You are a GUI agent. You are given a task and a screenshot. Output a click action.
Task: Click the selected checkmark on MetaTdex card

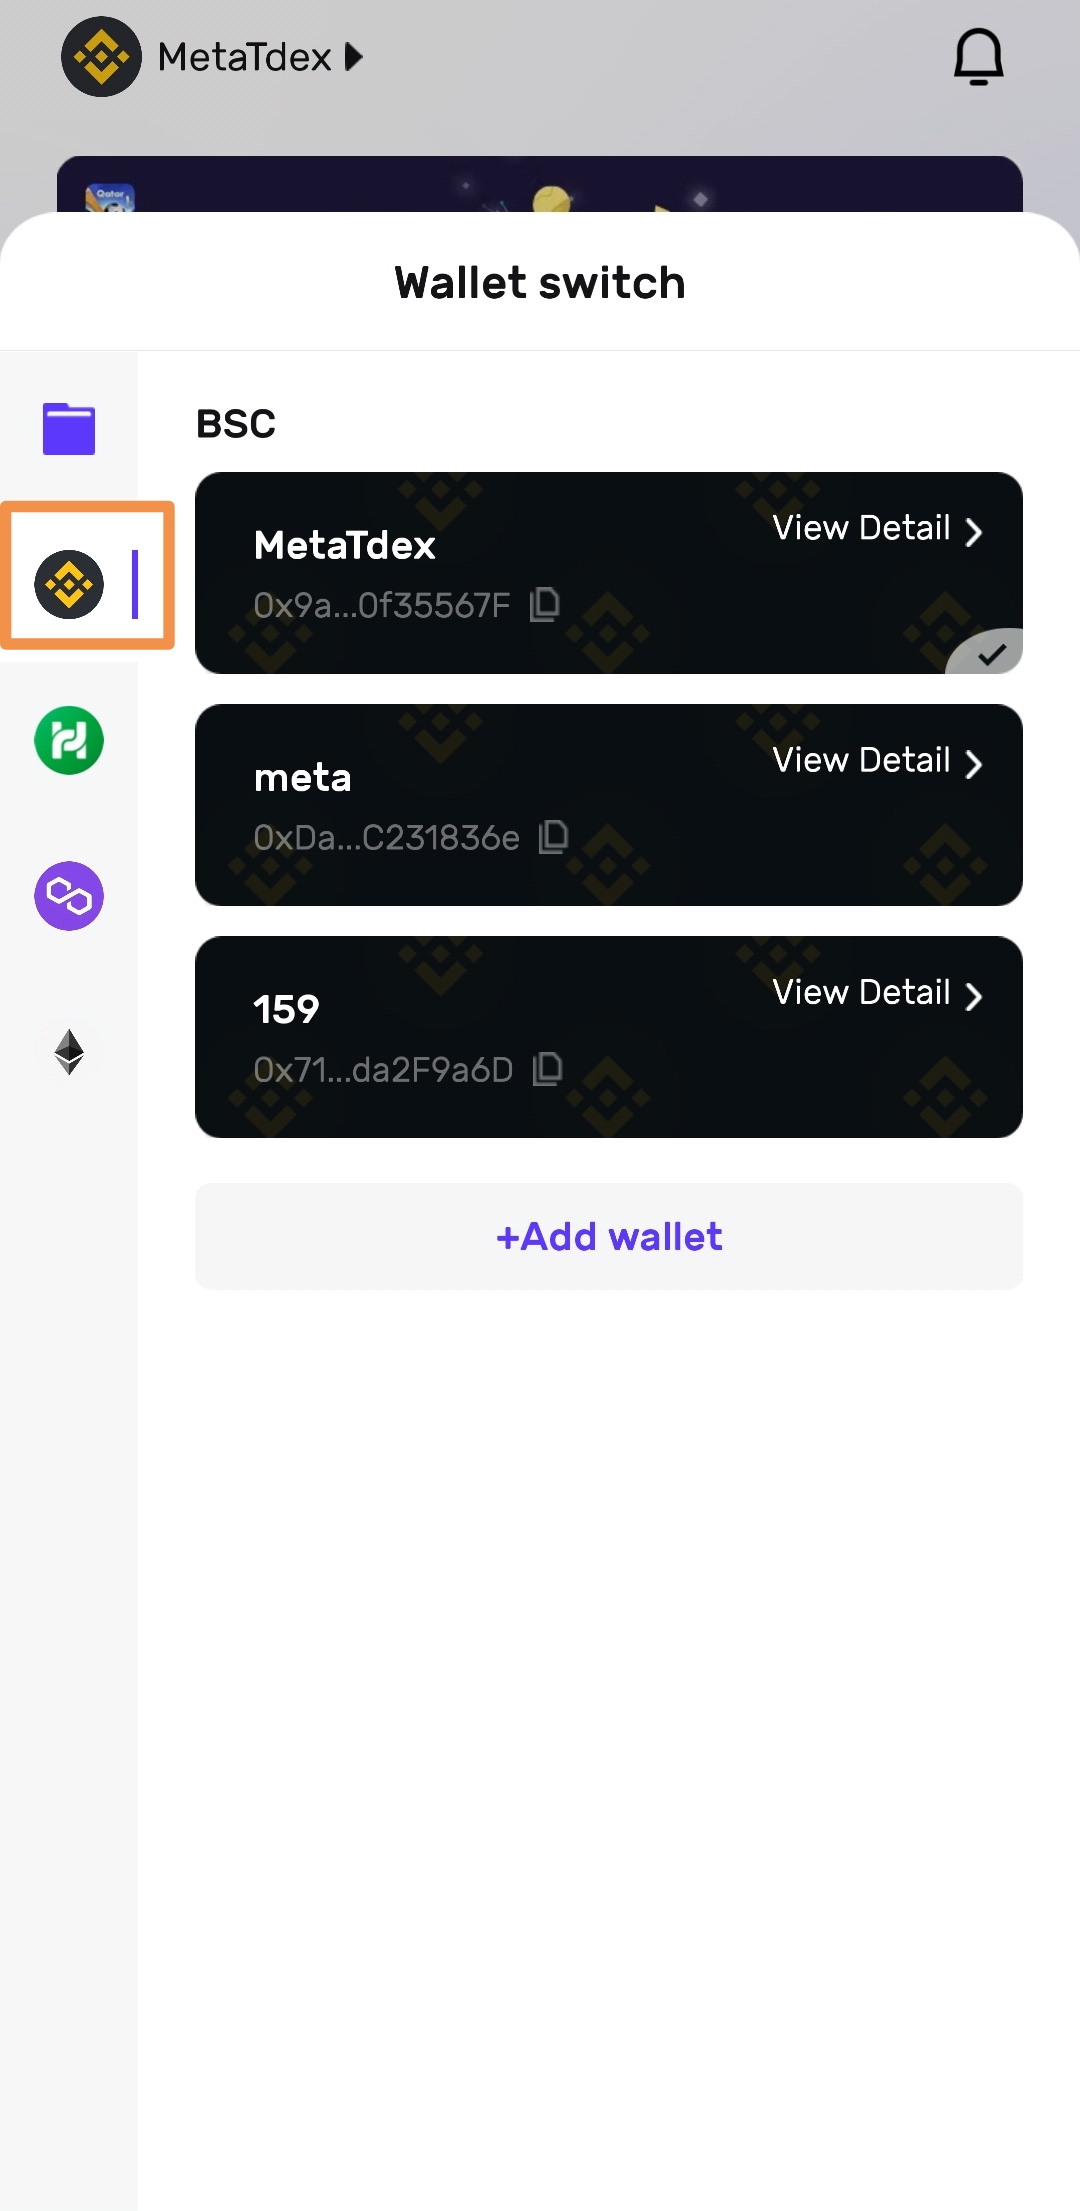[x=991, y=655]
